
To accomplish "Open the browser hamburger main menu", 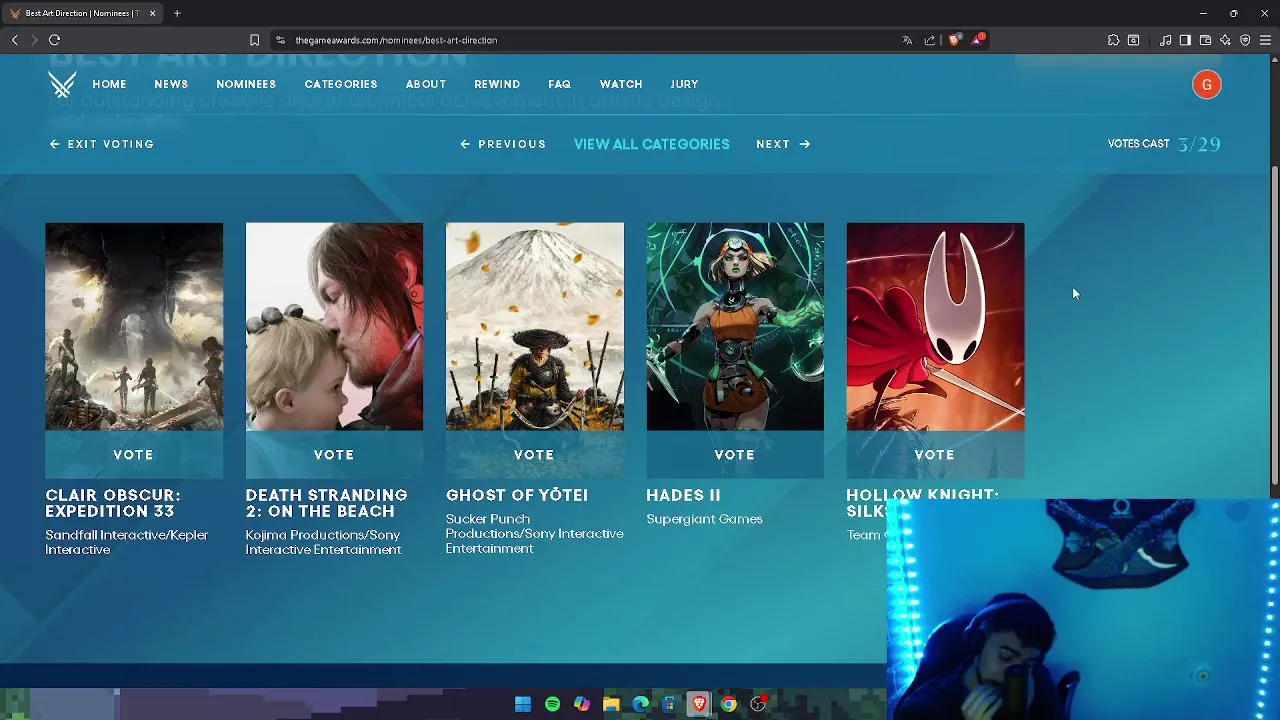I will pyautogui.click(x=1265, y=40).
